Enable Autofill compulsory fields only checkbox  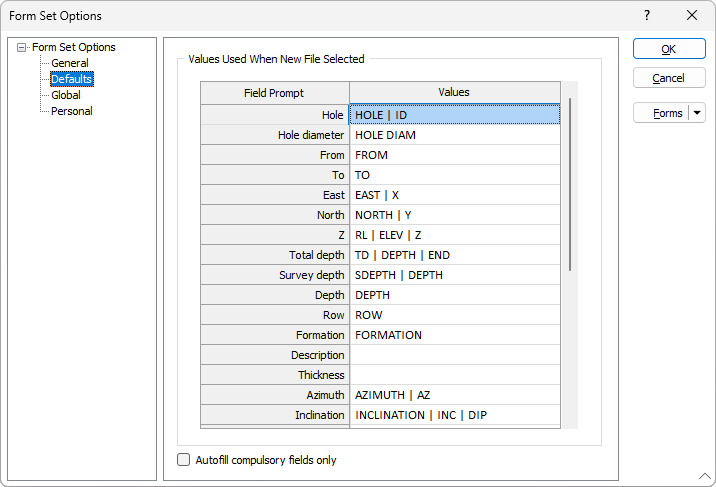pos(184,460)
